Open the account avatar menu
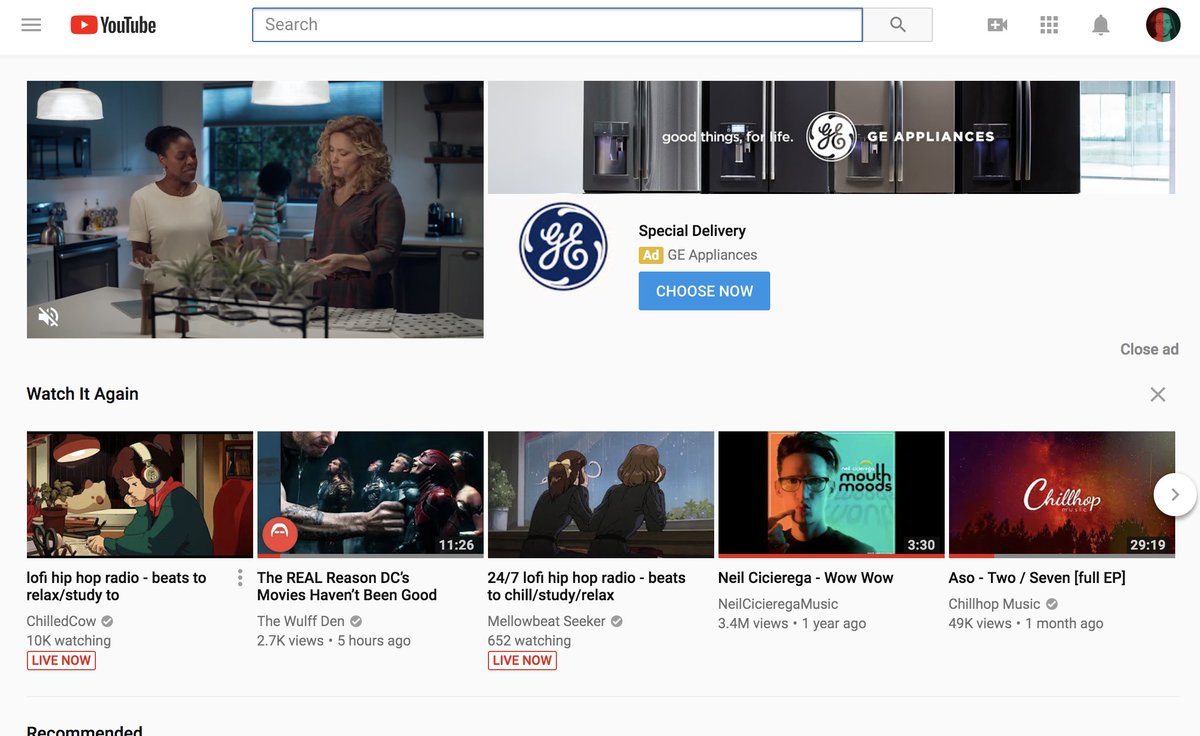 1163,25
